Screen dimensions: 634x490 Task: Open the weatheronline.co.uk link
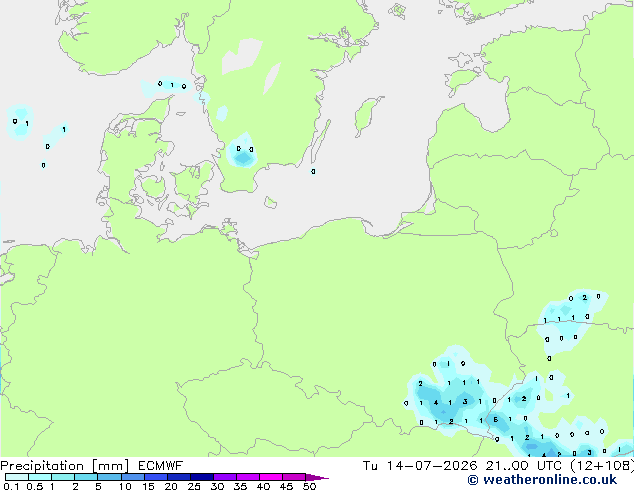(x=542, y=480)
